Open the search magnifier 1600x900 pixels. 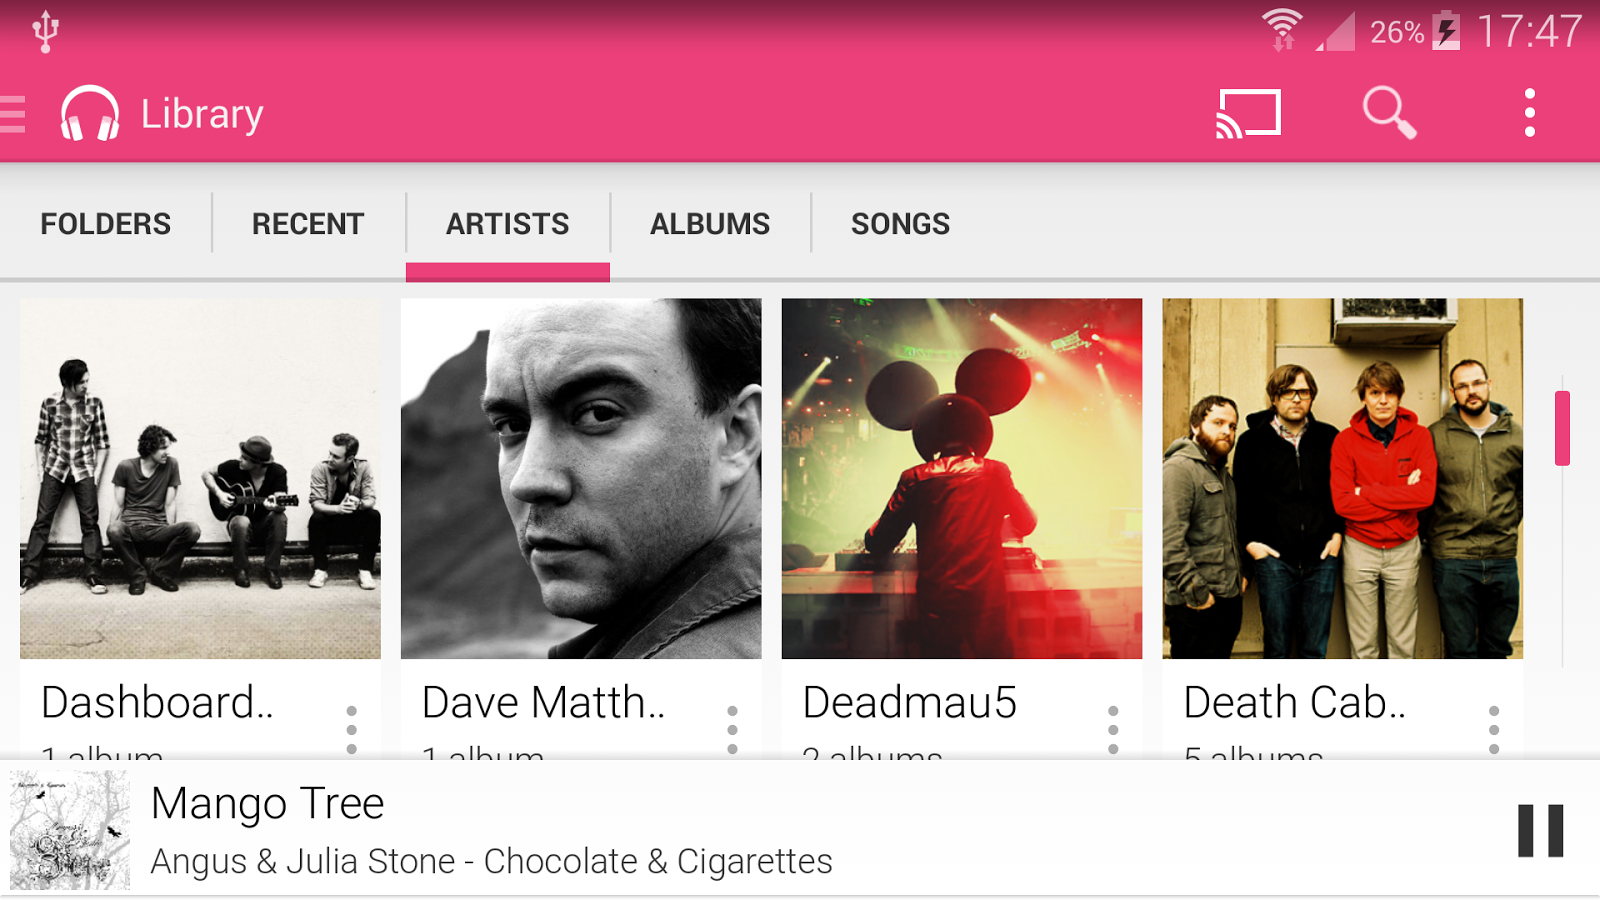(1389, 113)
